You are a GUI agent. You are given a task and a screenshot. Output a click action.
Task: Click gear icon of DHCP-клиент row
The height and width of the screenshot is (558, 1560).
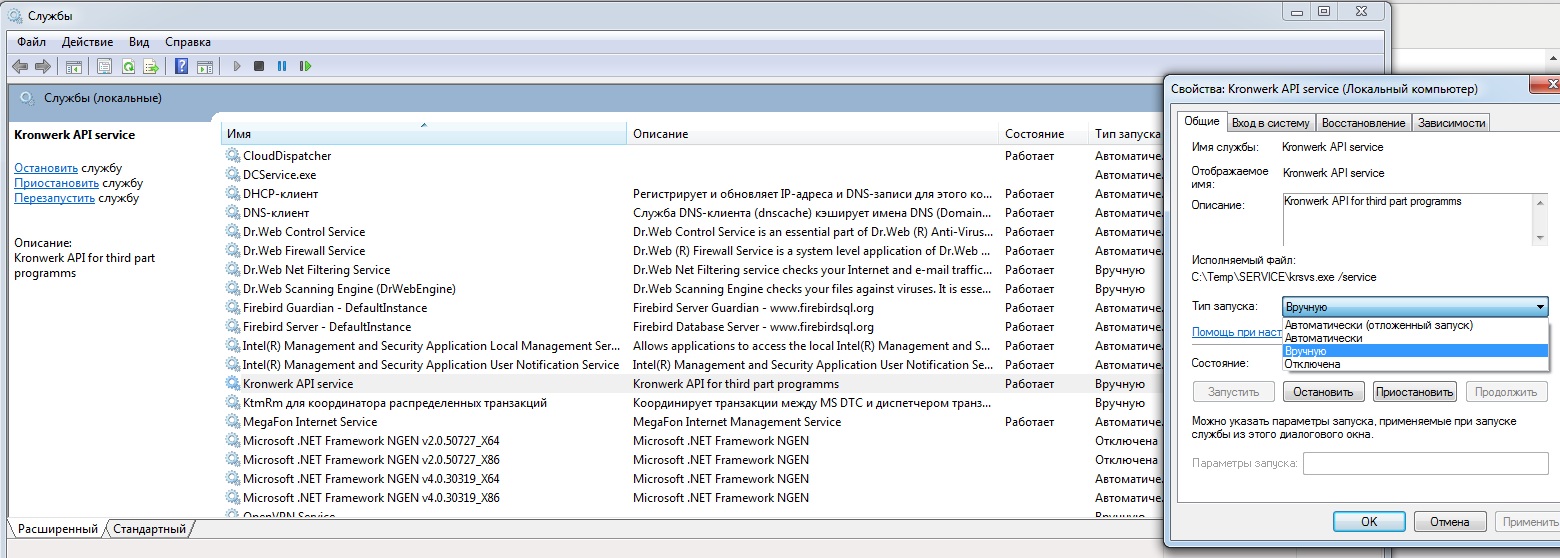[233, 194]
